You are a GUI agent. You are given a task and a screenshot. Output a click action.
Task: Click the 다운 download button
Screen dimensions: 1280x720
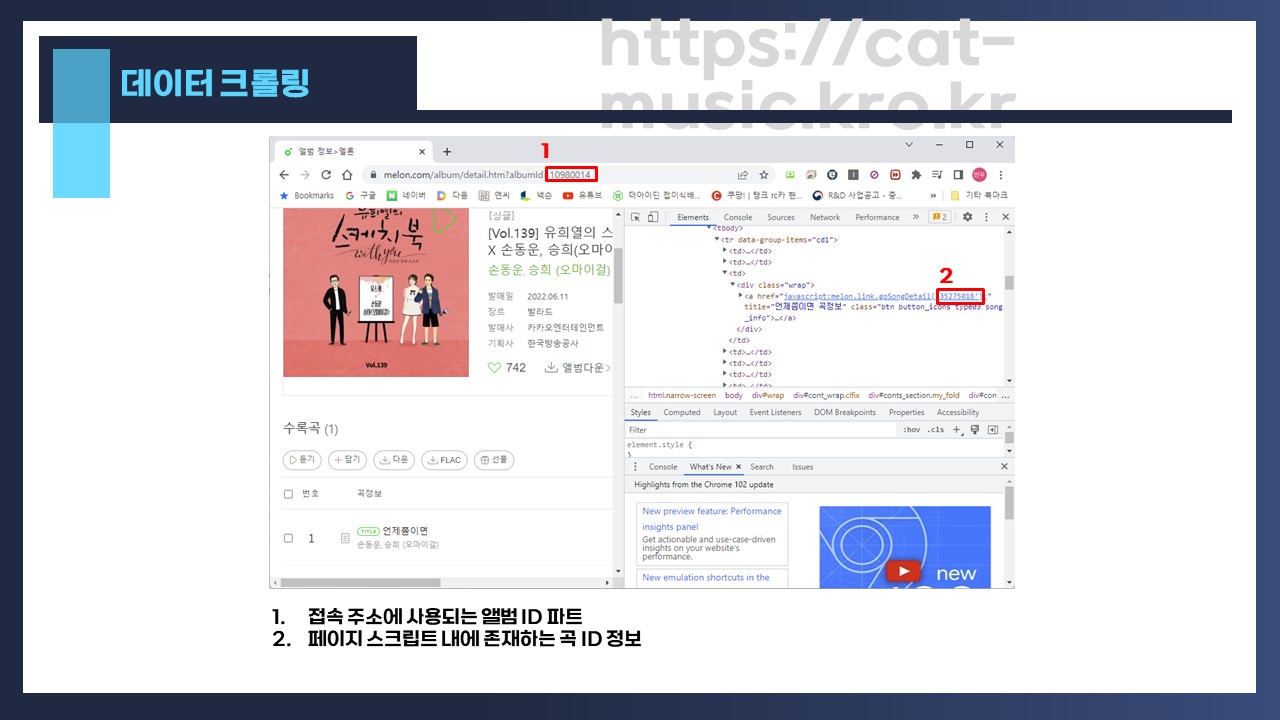click(x=394, y=460)
